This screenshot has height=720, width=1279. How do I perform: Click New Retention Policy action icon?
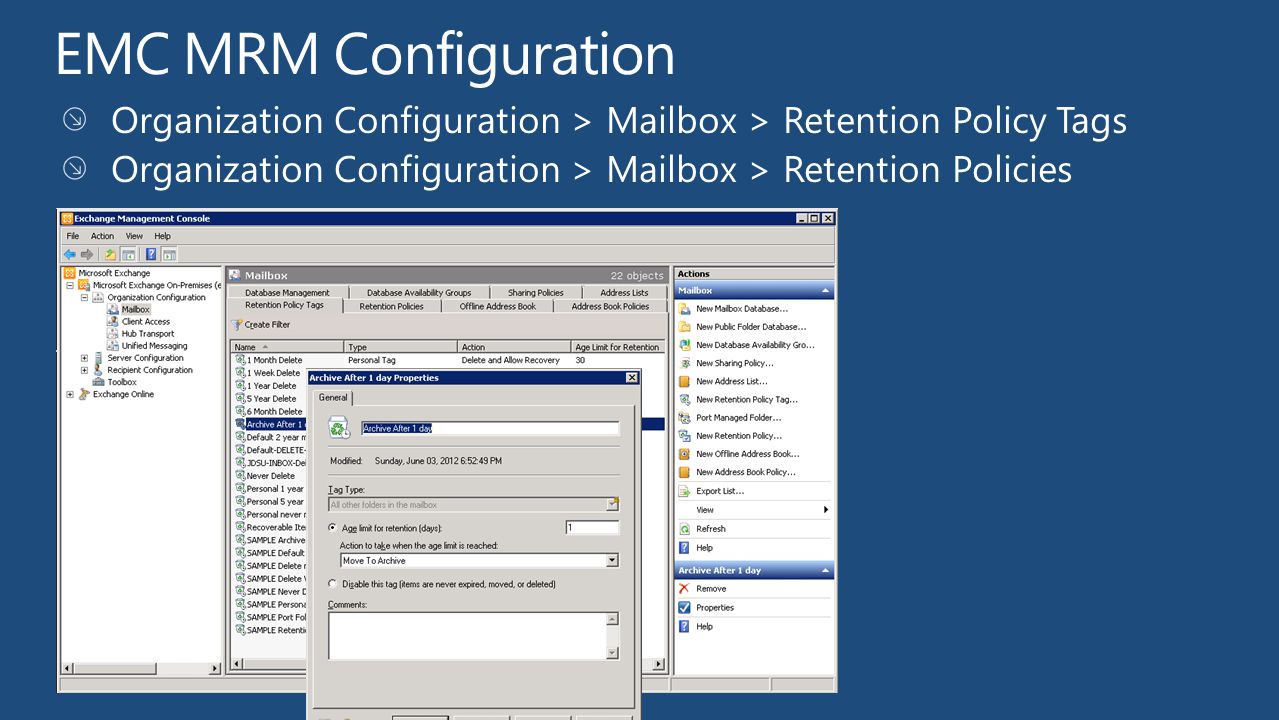[685, 436]
